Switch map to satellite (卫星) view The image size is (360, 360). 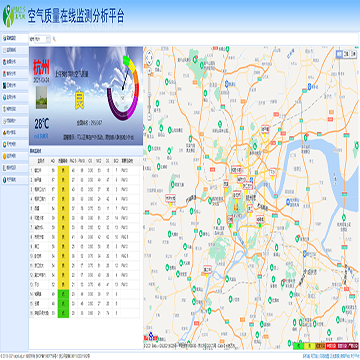coord(346,54)
